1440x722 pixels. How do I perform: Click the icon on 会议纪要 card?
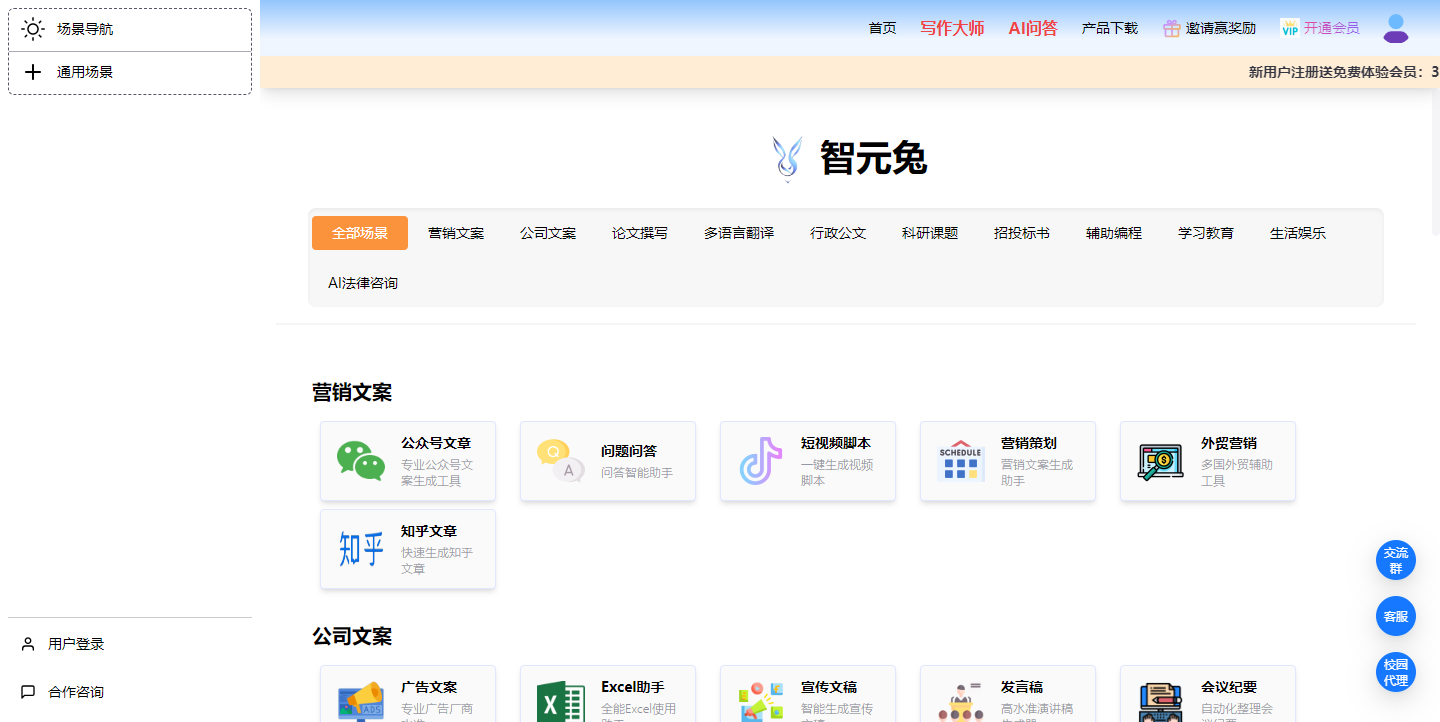(1161, 702)
